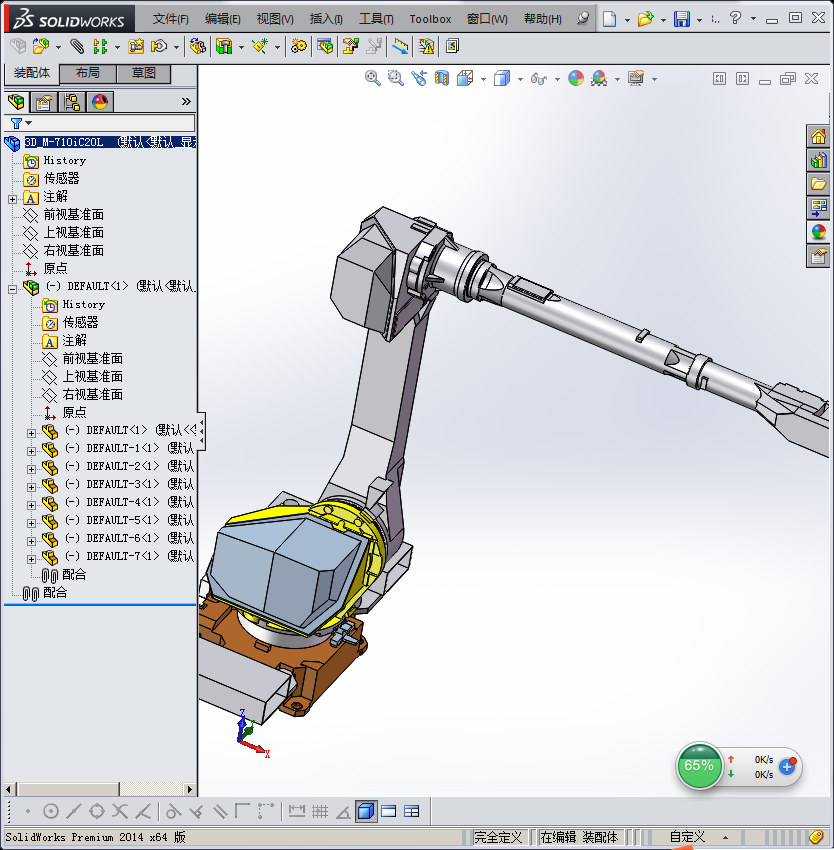Toggle the shaded cube view button

tap(366, 811)
